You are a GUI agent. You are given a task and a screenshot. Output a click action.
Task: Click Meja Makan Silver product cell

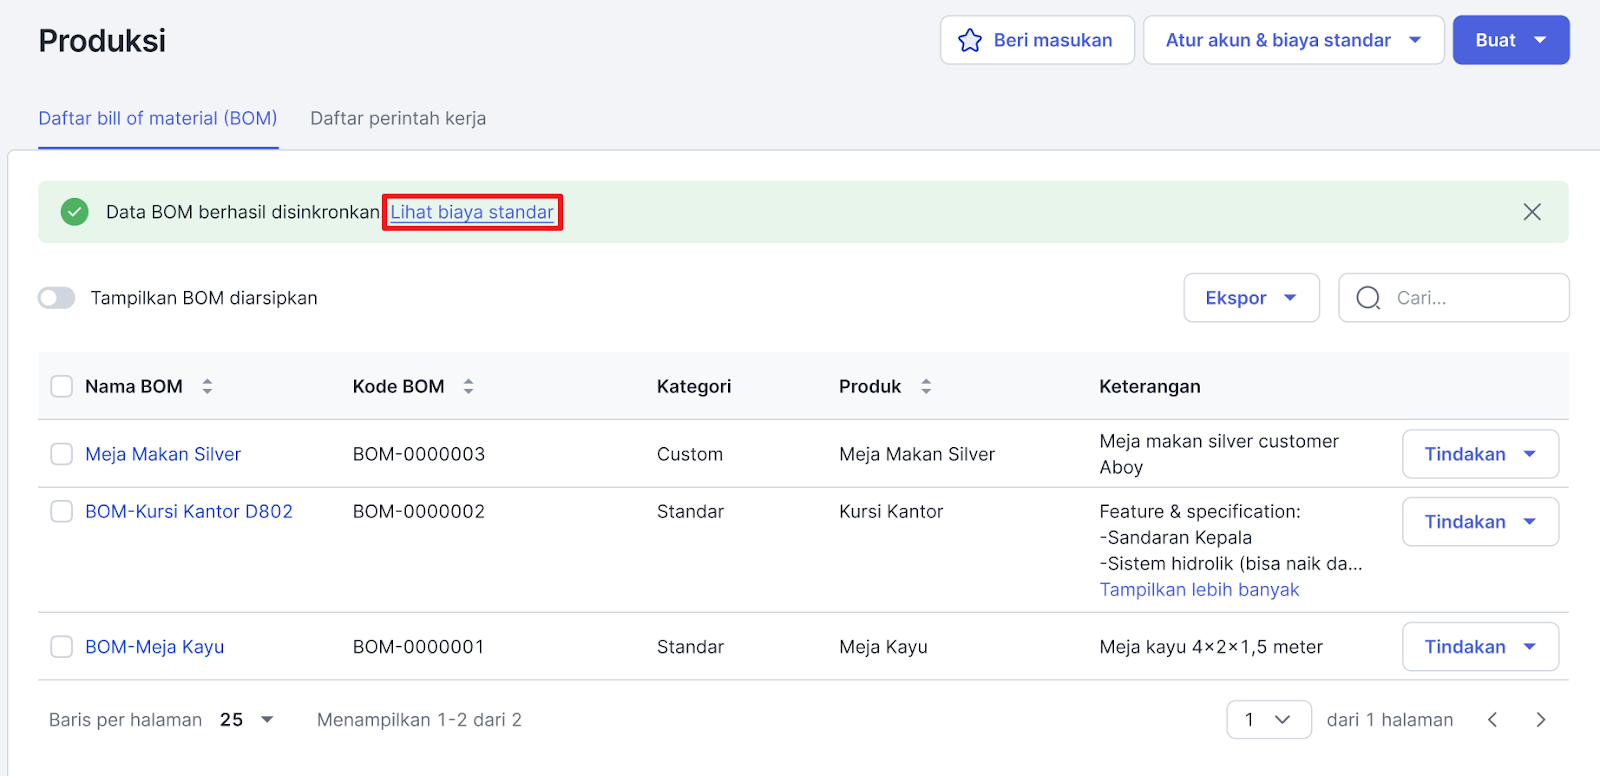pyautogui.click(x=917, y=454)
